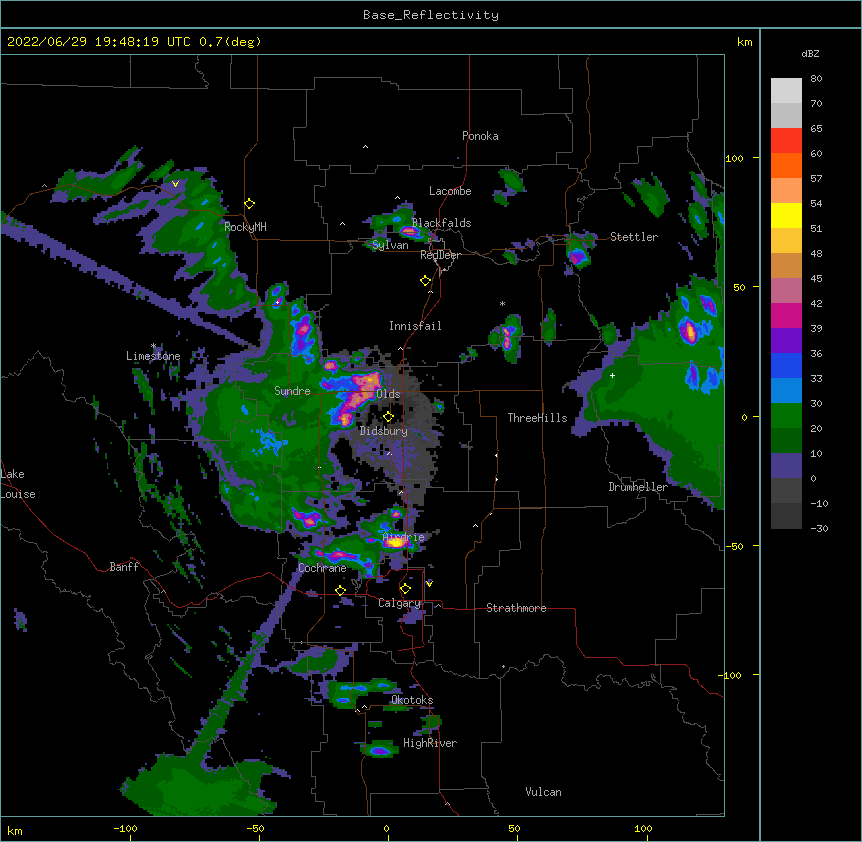This screenshot has width=862, height=842.
Task: Click the Sundre city label
Action: (292, 391)
